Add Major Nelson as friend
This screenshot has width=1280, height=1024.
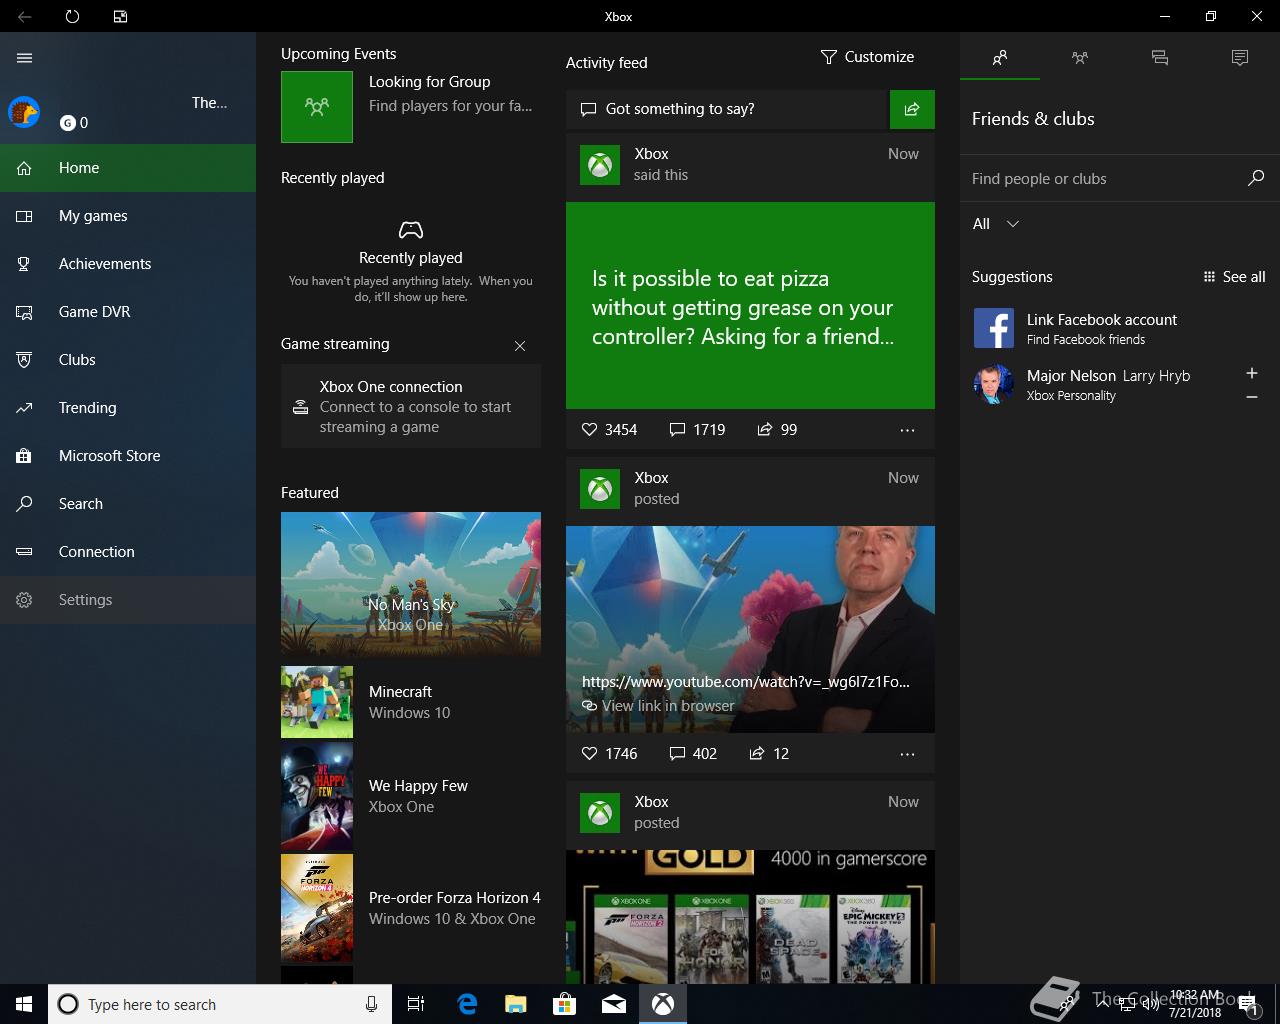pos(1251,373)
